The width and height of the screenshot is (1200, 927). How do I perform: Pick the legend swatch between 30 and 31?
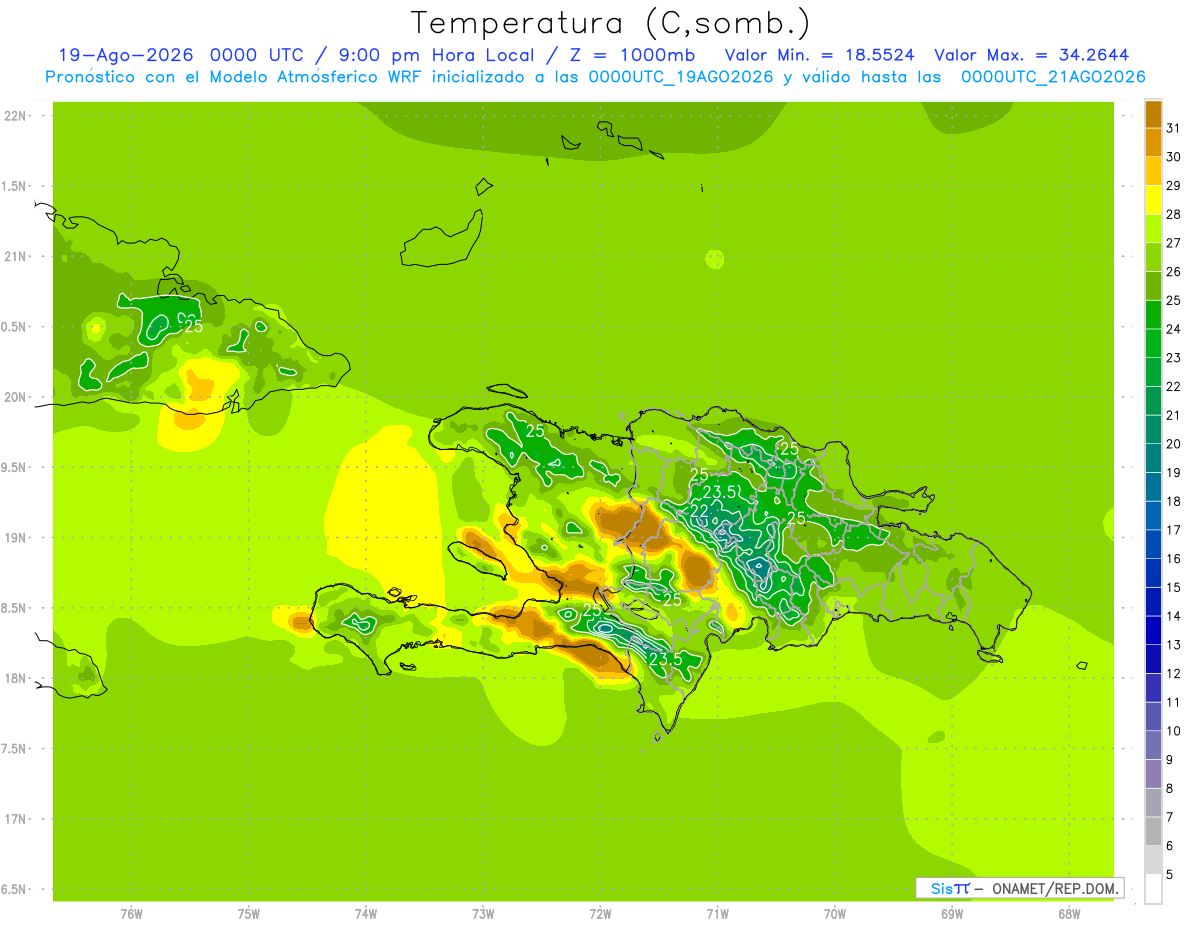click(x=1153, y=142)
